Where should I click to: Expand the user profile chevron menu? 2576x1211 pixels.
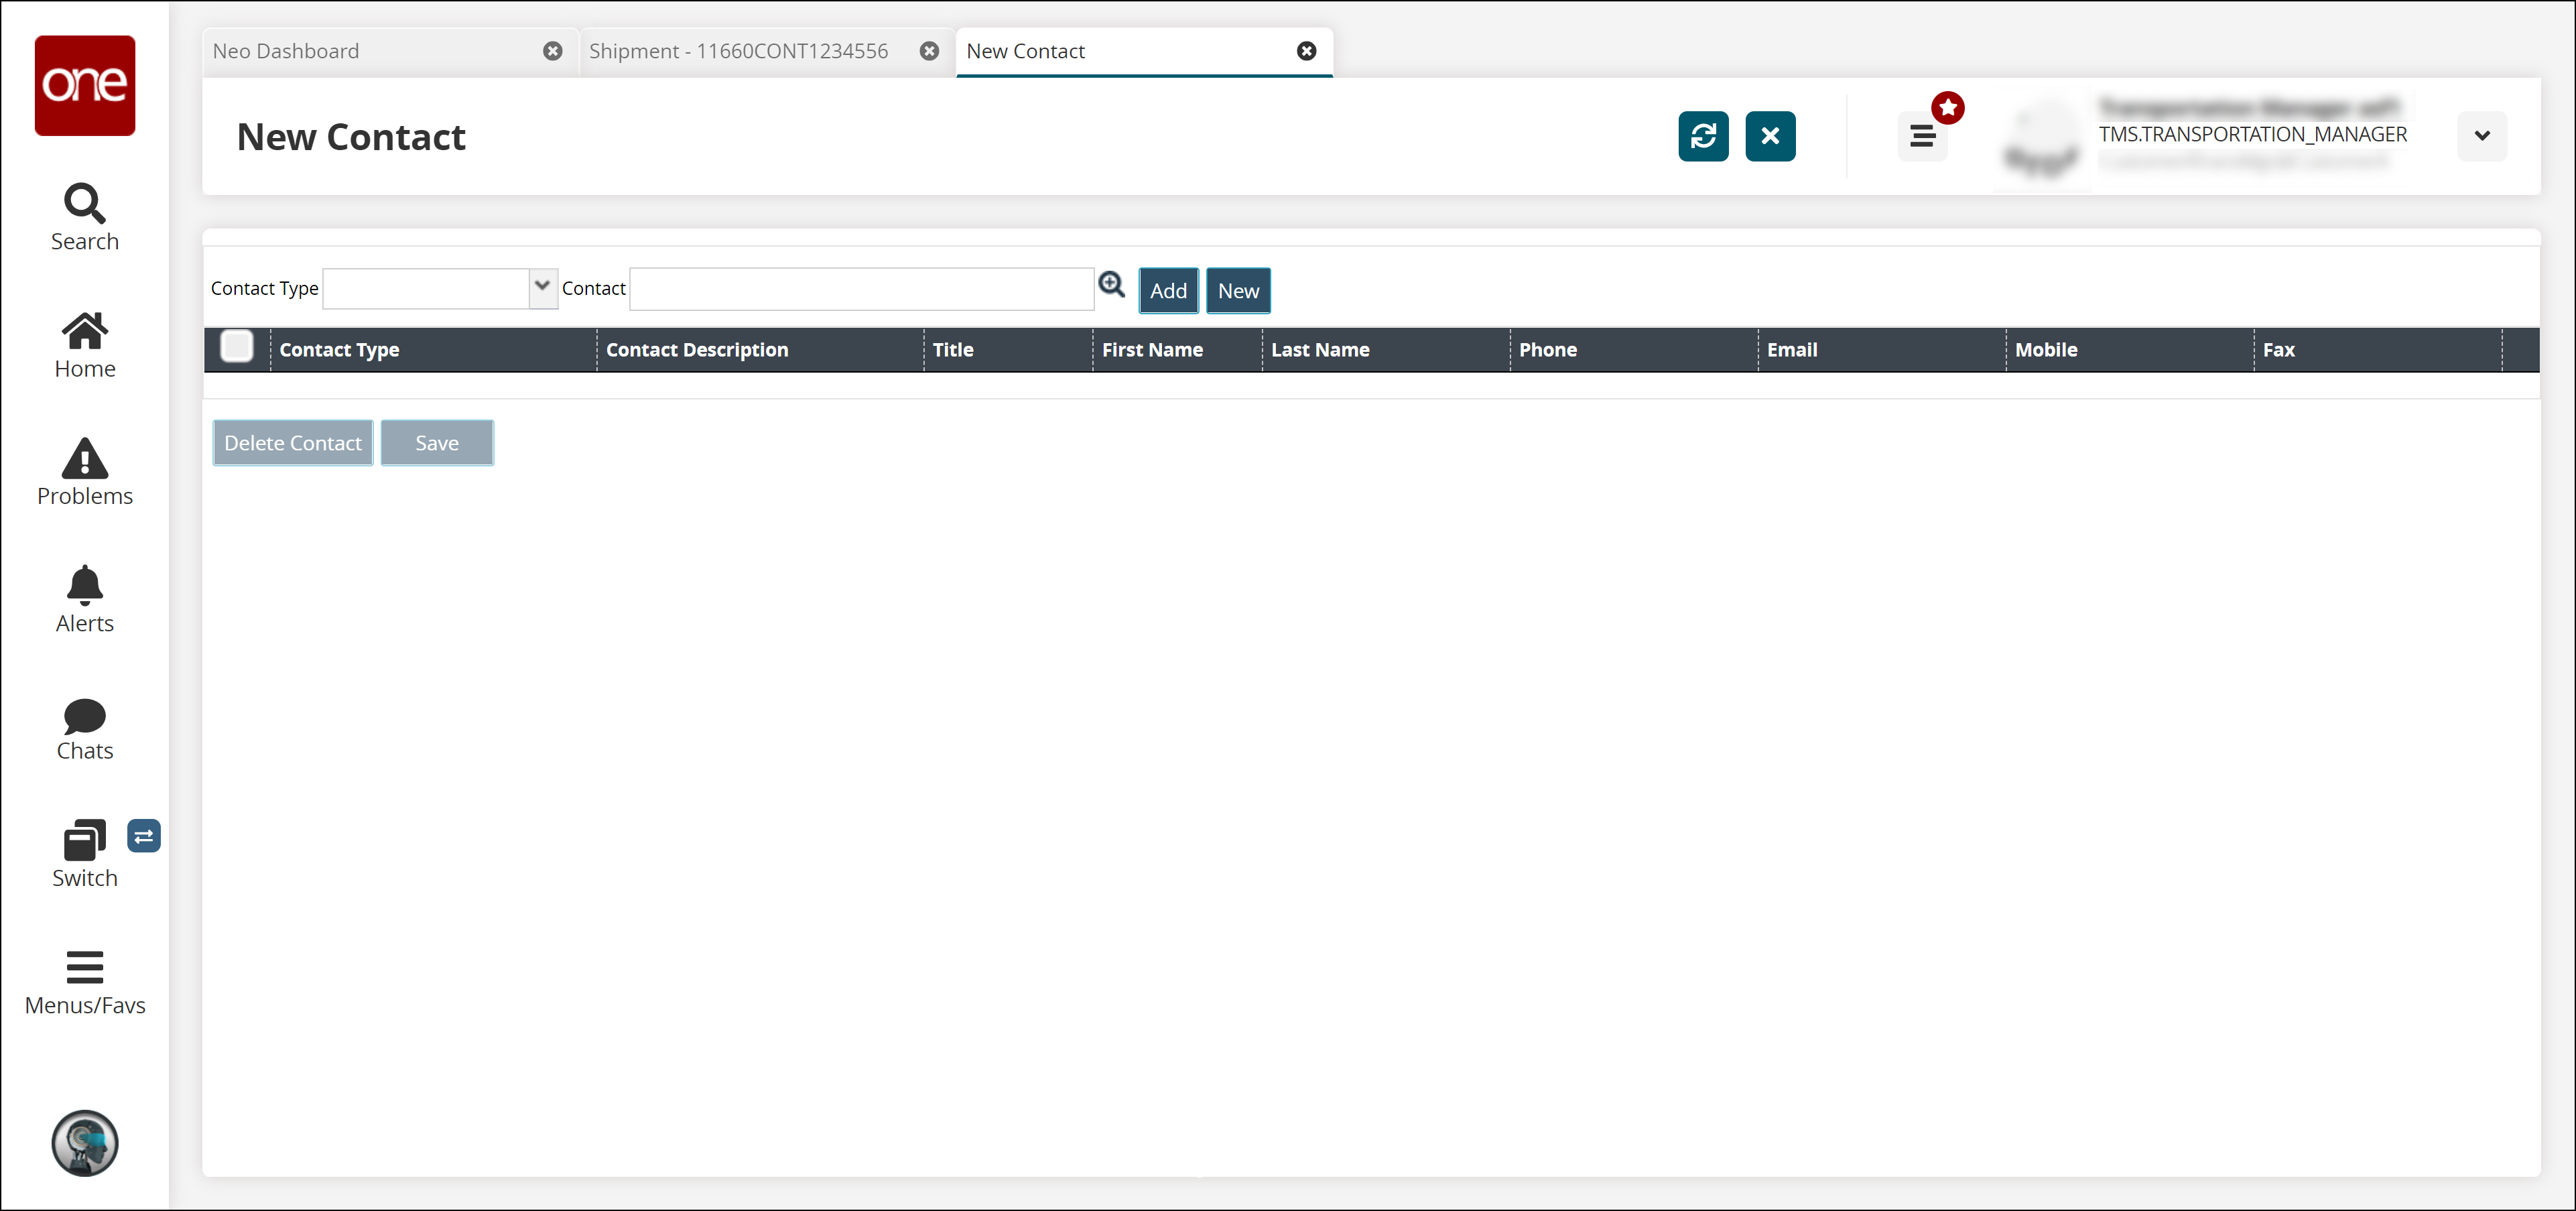2481,136
